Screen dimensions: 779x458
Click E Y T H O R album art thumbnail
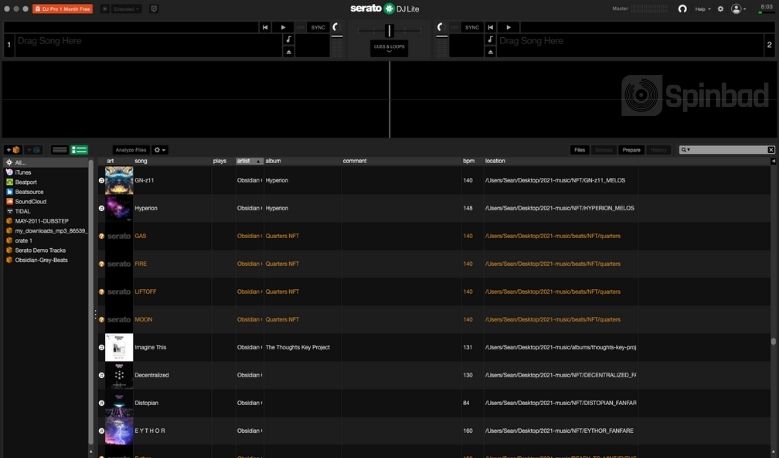click(119, 431)
